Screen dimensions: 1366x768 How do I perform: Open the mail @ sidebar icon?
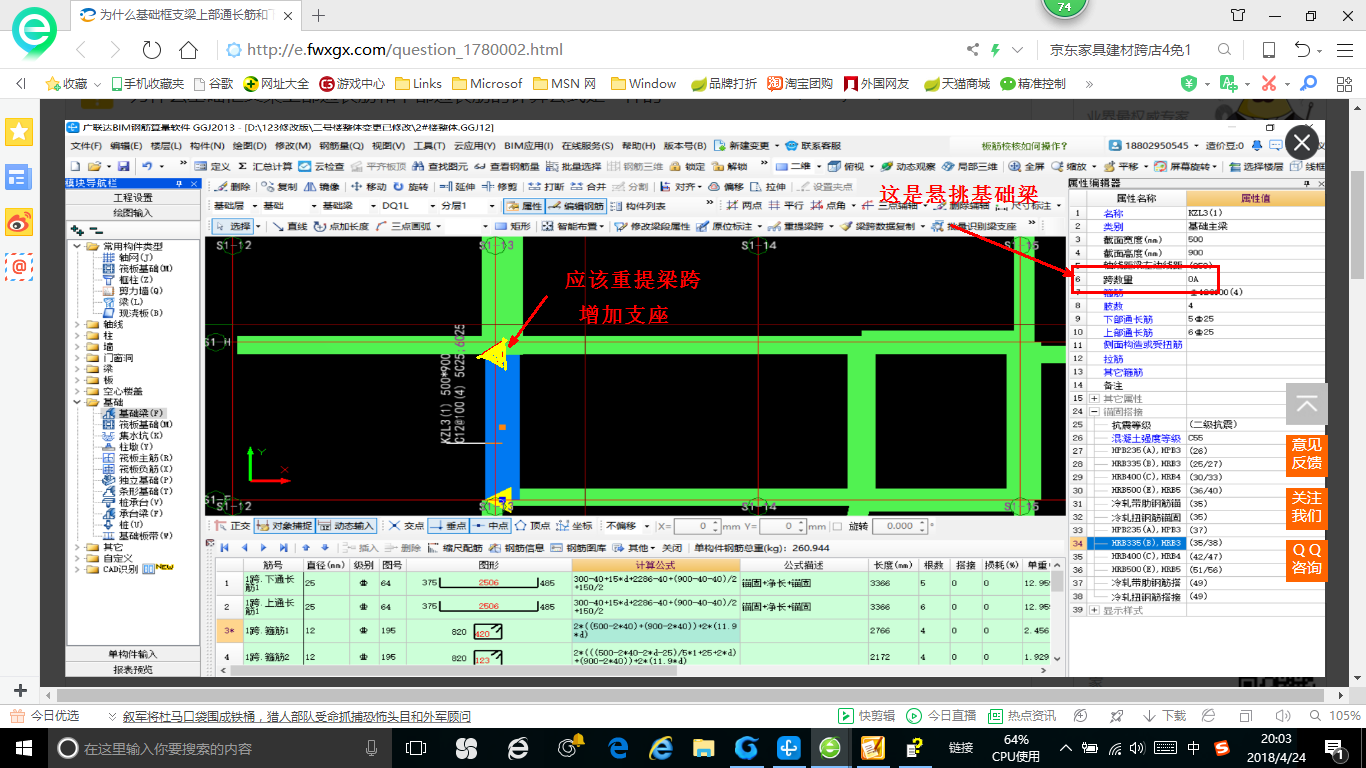[x=18, y=266]
